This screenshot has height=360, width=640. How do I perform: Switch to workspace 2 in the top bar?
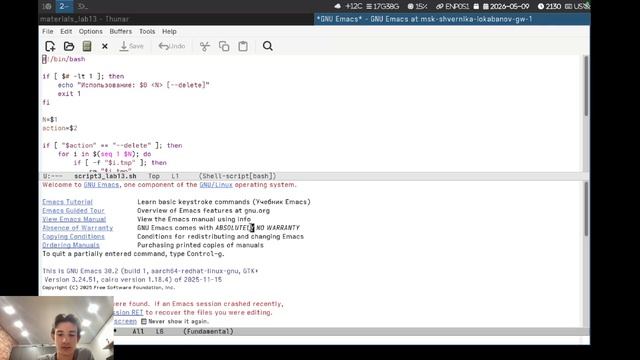click(64, 6)
